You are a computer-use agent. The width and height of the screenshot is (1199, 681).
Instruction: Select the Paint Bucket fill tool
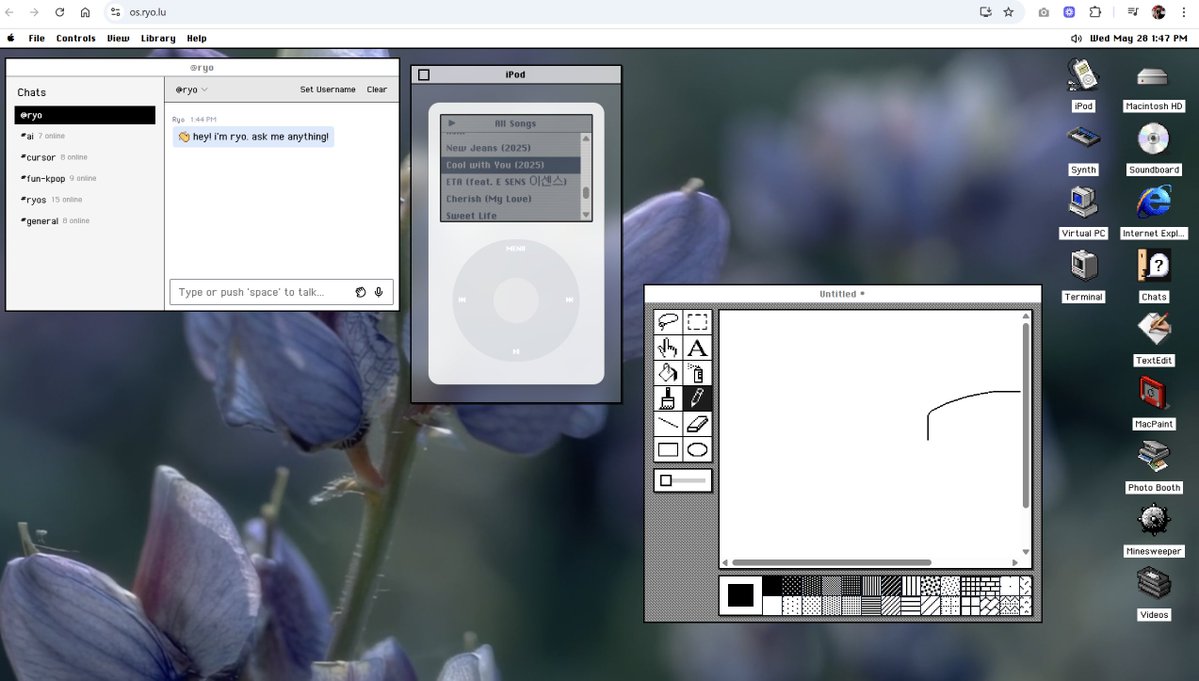click(x=668, y=373)
